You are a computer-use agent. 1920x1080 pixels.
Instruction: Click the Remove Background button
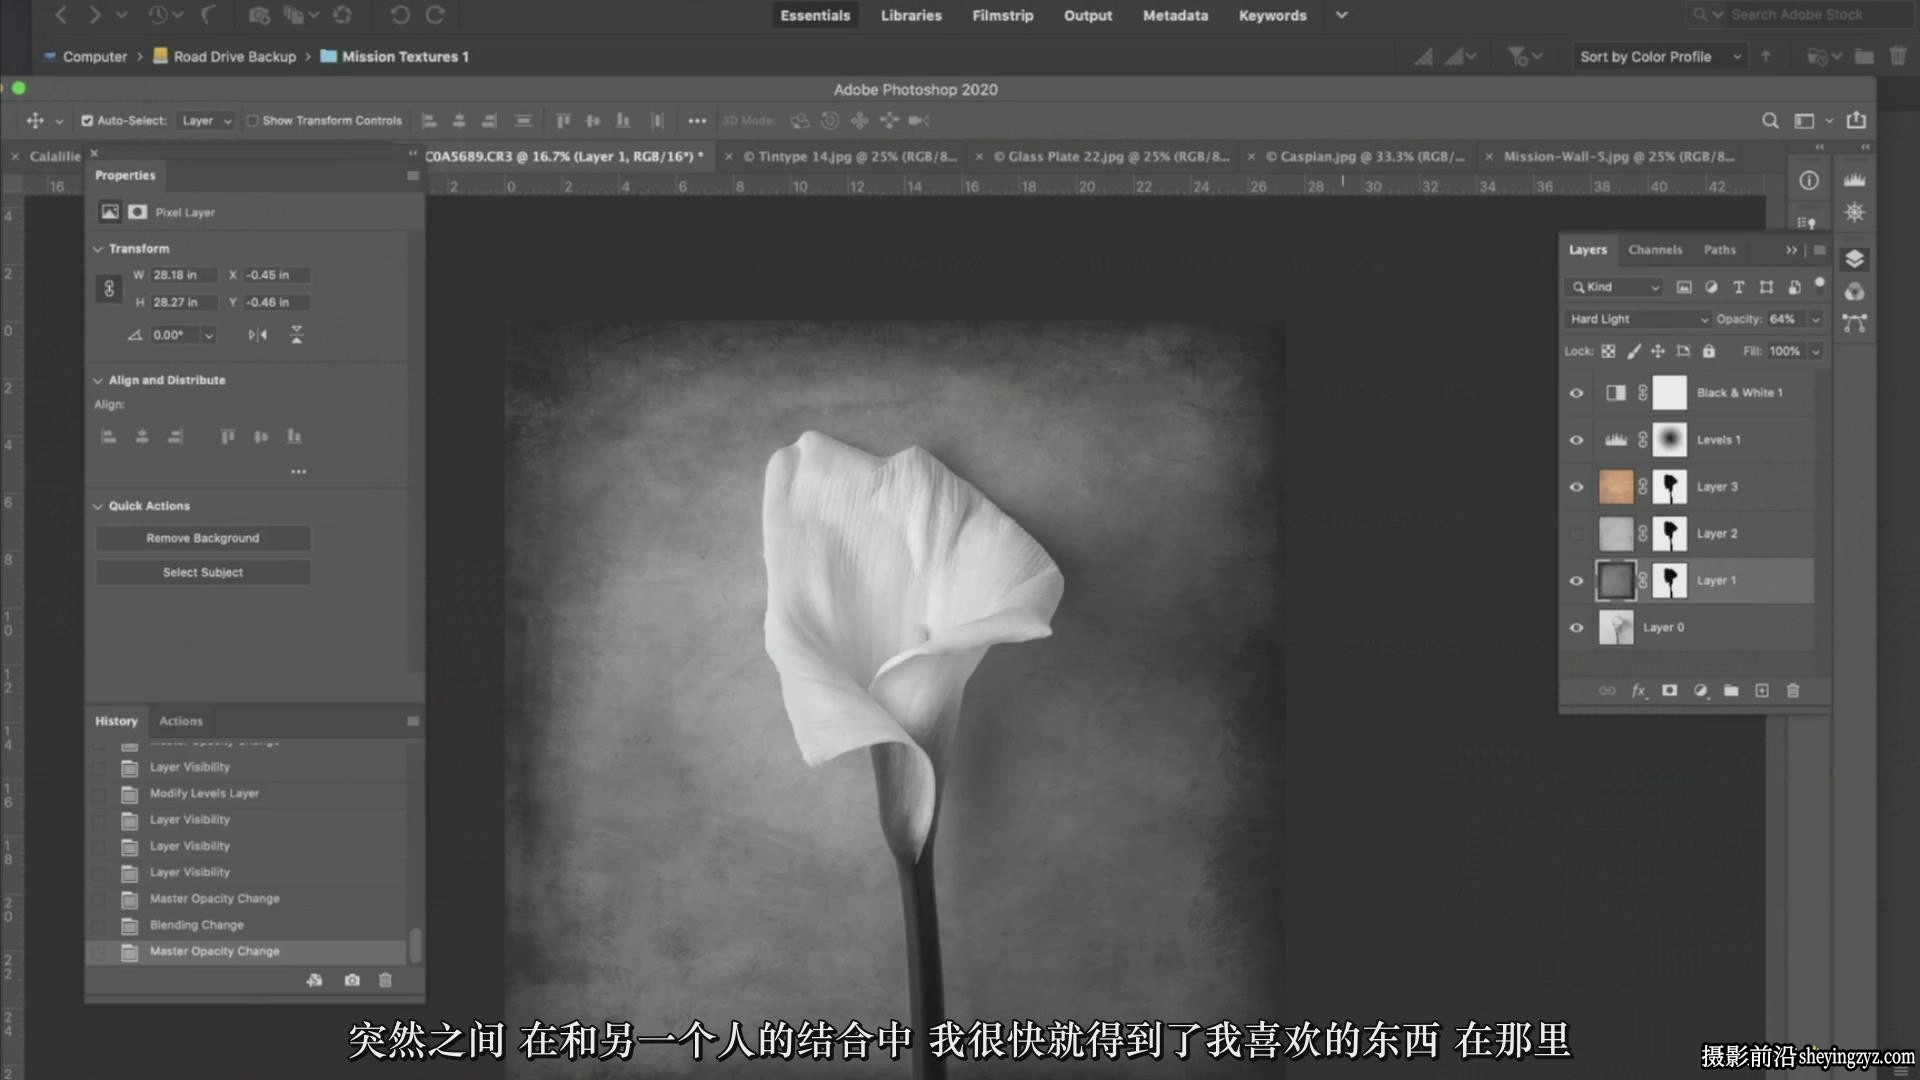click(203, 538)
